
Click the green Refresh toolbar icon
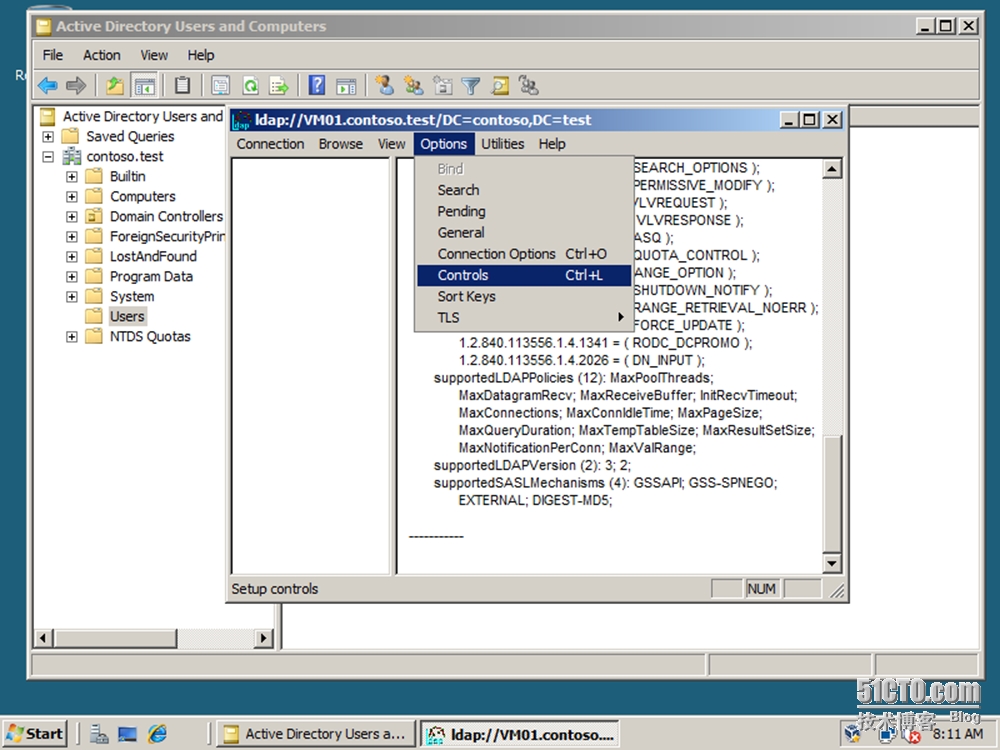coord(251,85)
